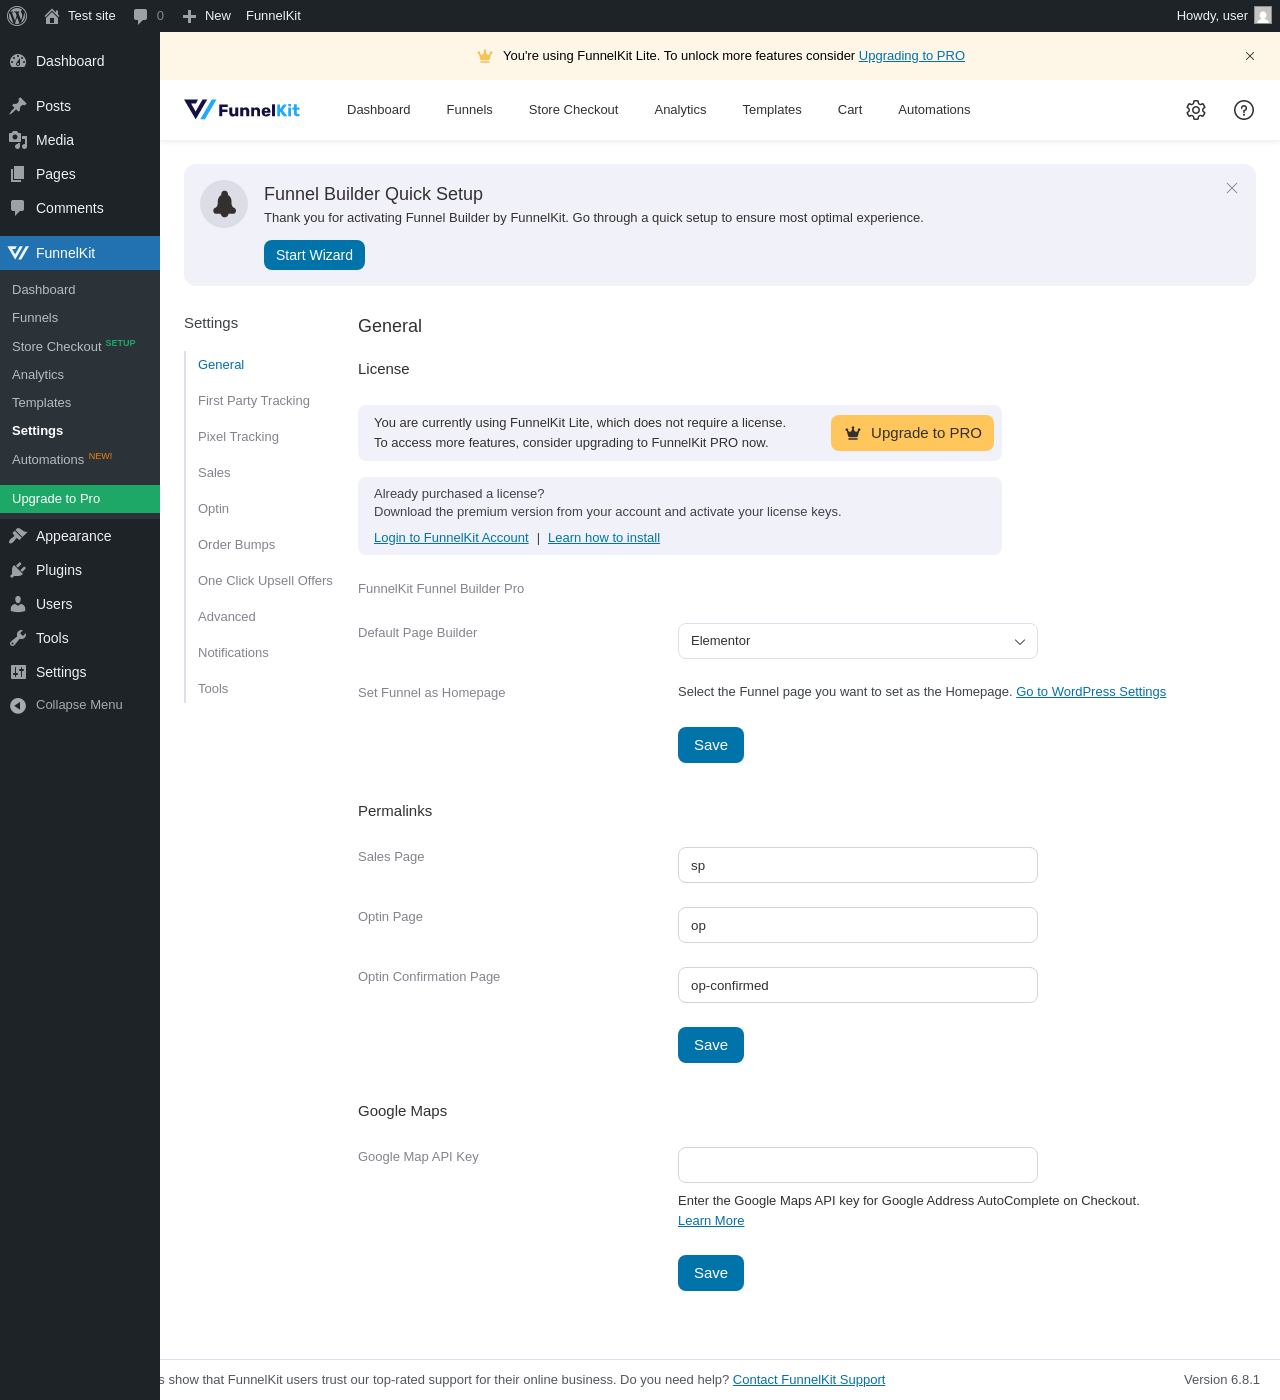Click the Comments bubble icon in sidebar
Screen dimensions: 1280x1400
[x=18, y=208]
